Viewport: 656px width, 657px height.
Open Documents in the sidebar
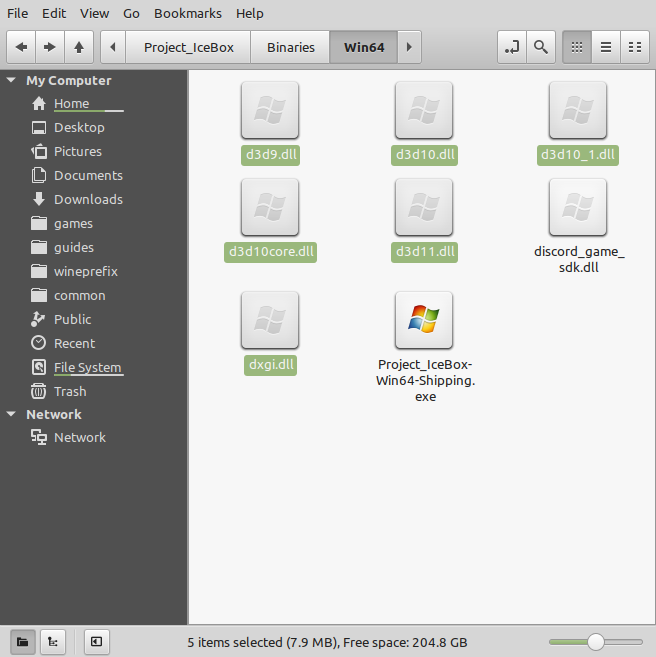coord(88,175)
